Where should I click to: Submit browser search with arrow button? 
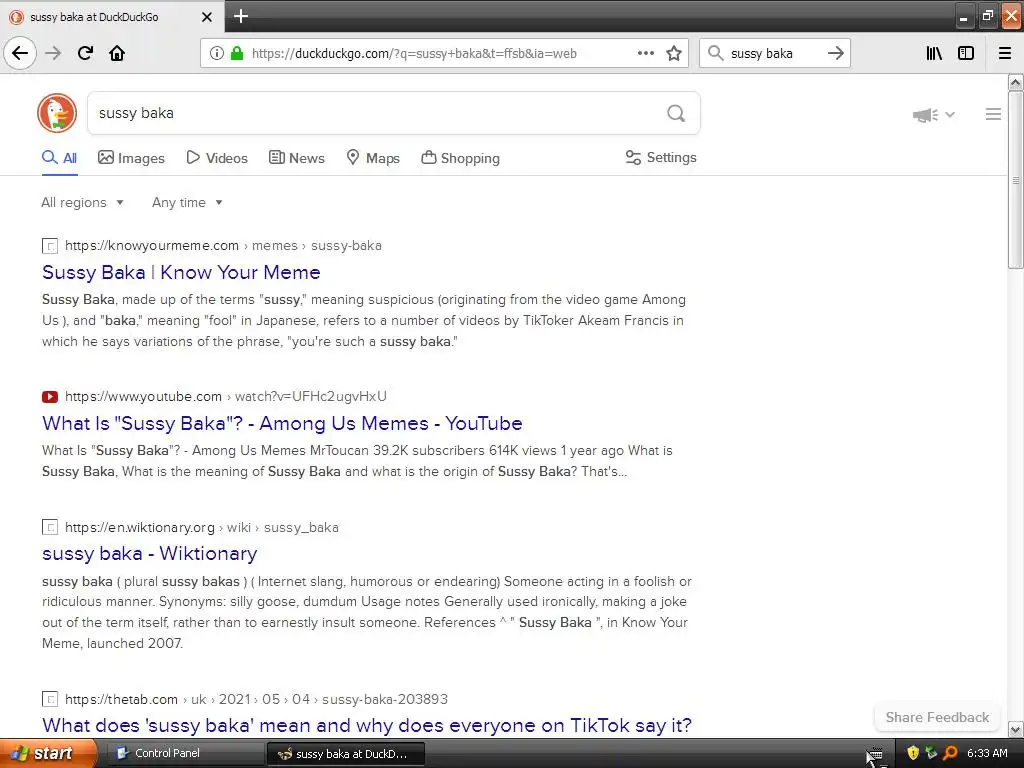[x=835, y=53]
